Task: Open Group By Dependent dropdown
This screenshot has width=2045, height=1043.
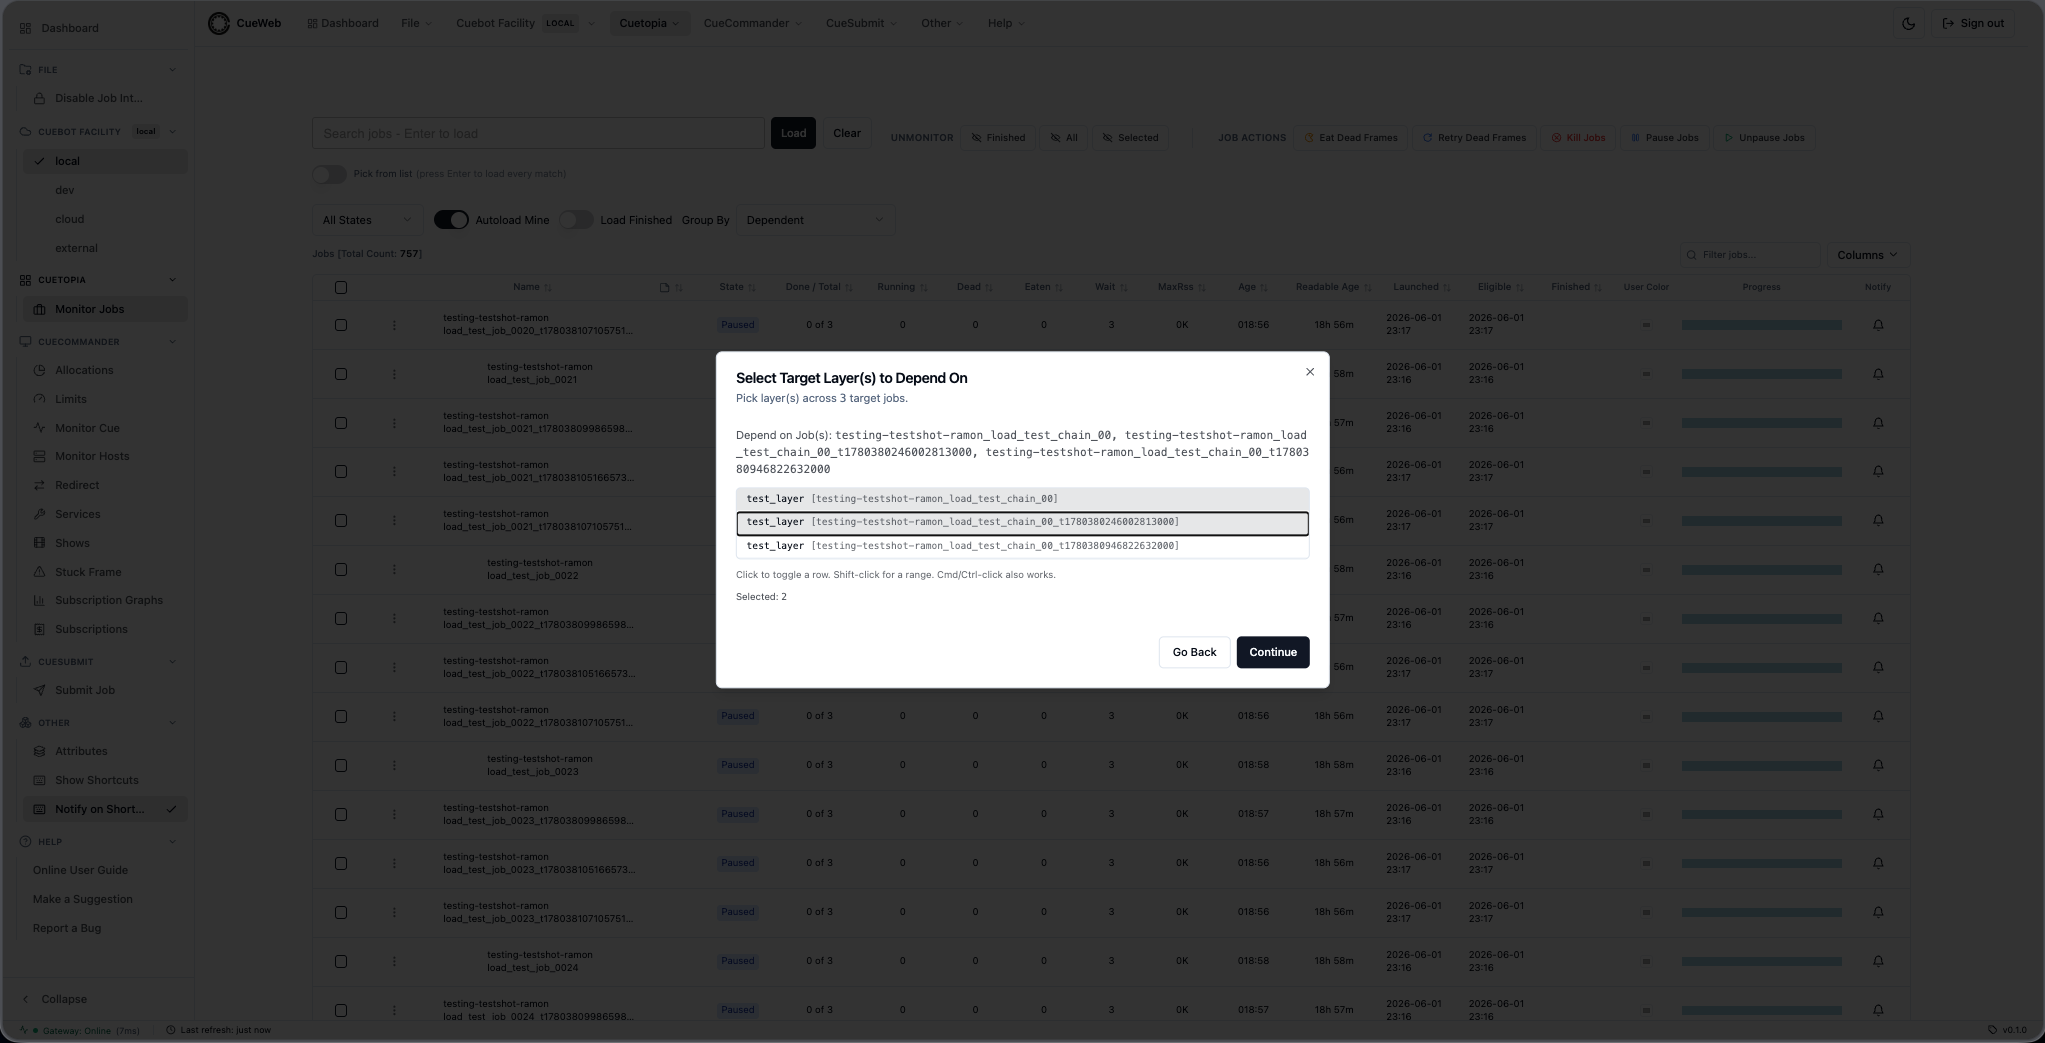Action: click(815, 220)
